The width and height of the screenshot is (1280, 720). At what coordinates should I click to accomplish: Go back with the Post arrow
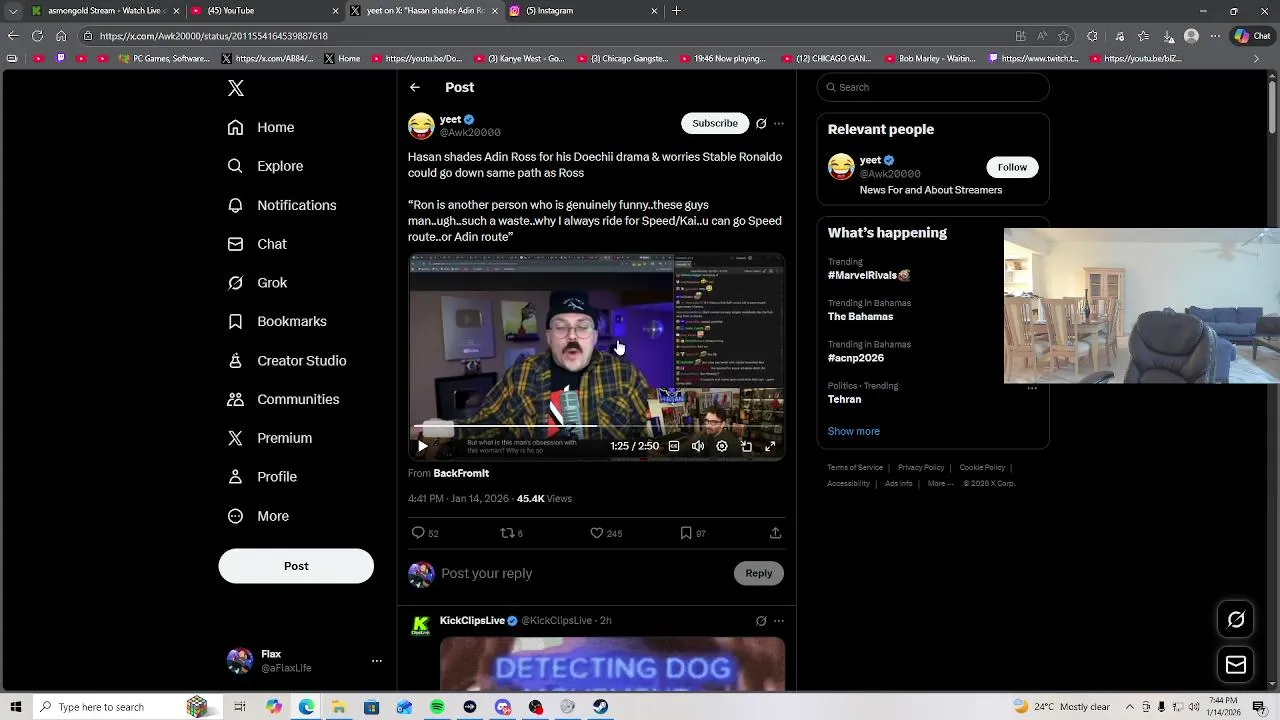pos(415,87)
